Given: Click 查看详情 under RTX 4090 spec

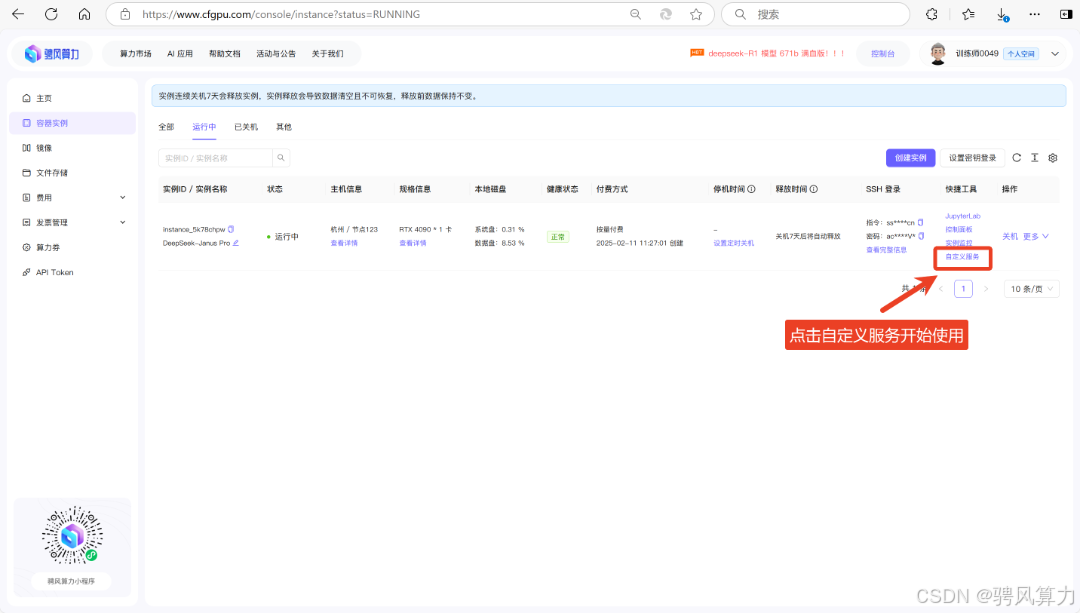Looking at the screenshot, I should [x=413, y=243].
